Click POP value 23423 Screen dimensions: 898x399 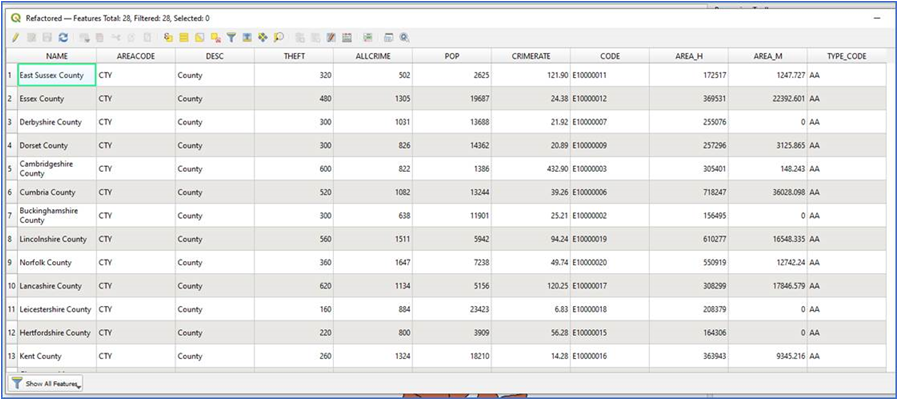[452, 309]
